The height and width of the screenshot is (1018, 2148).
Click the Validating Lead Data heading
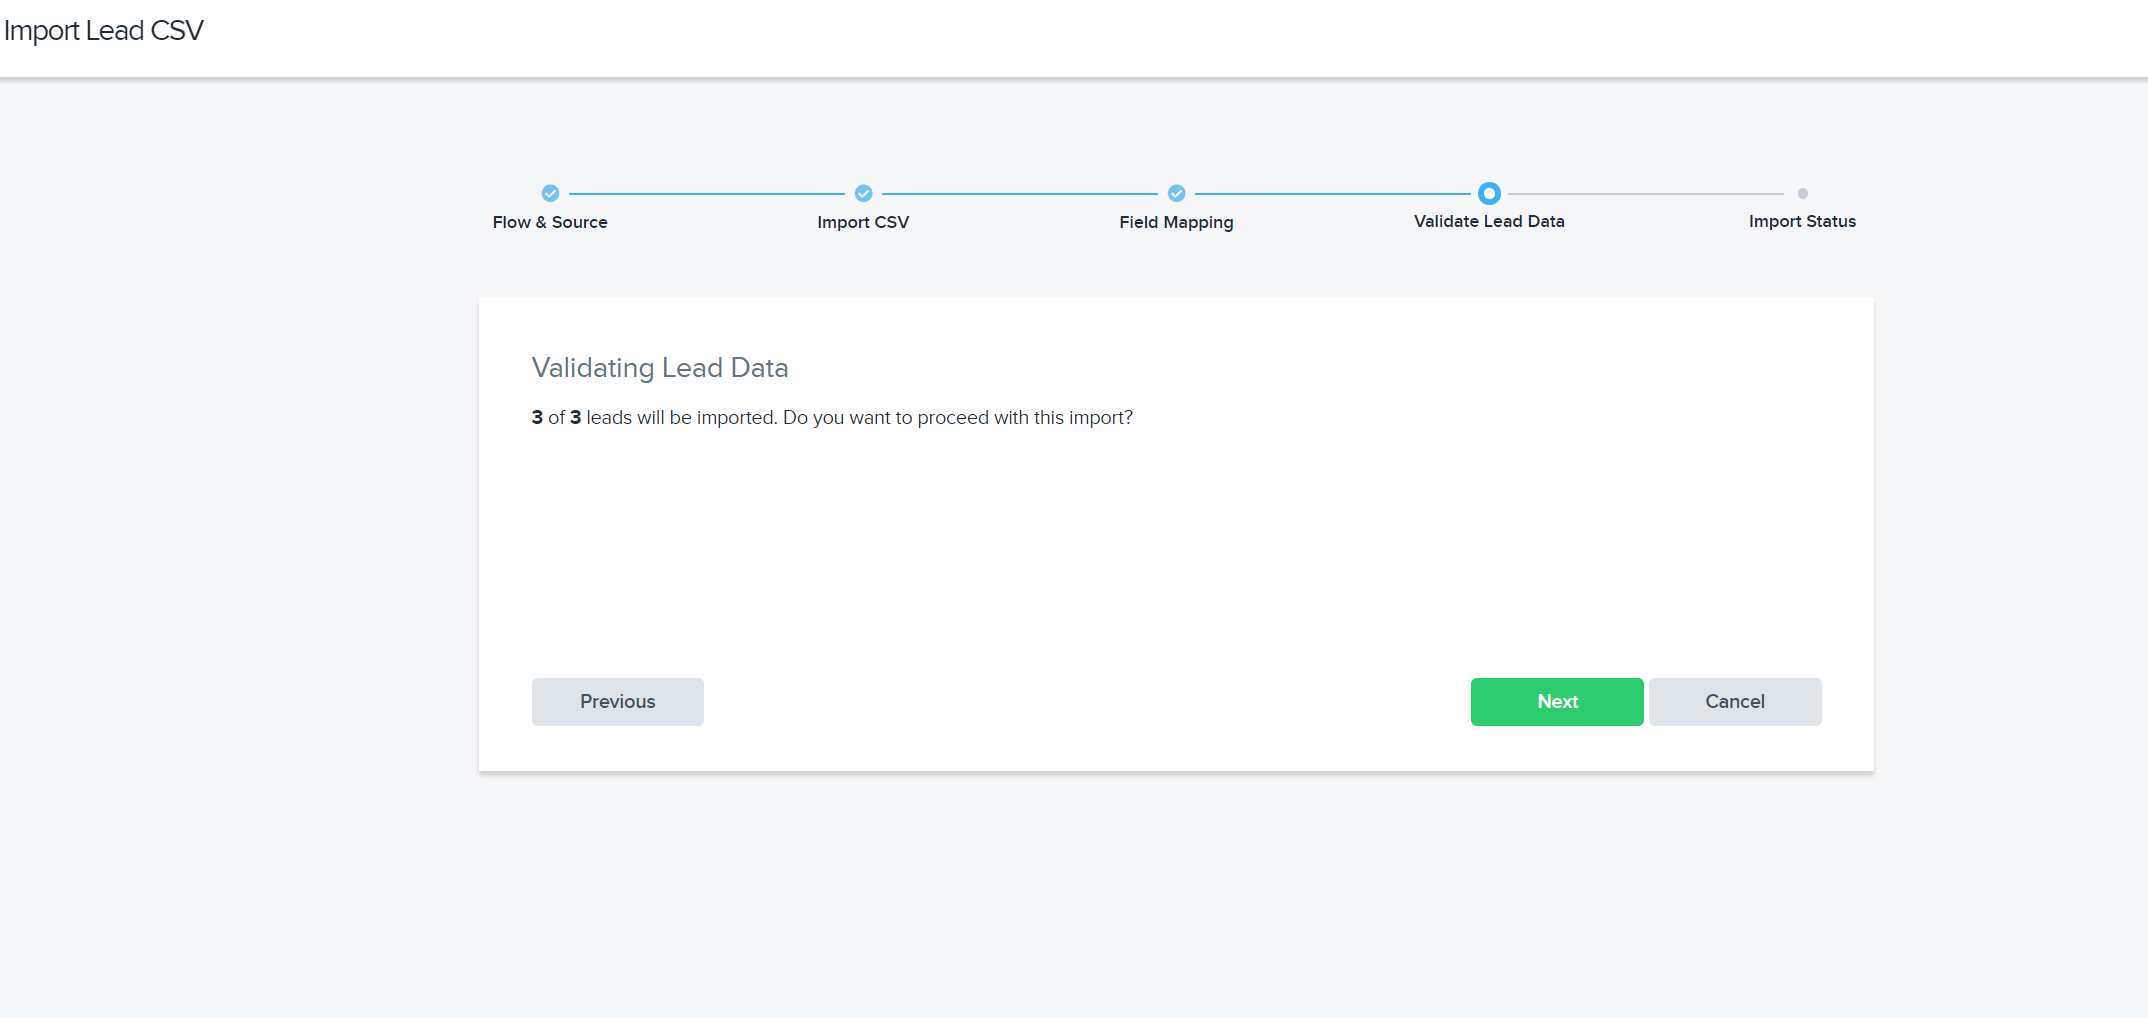[660, 368]
